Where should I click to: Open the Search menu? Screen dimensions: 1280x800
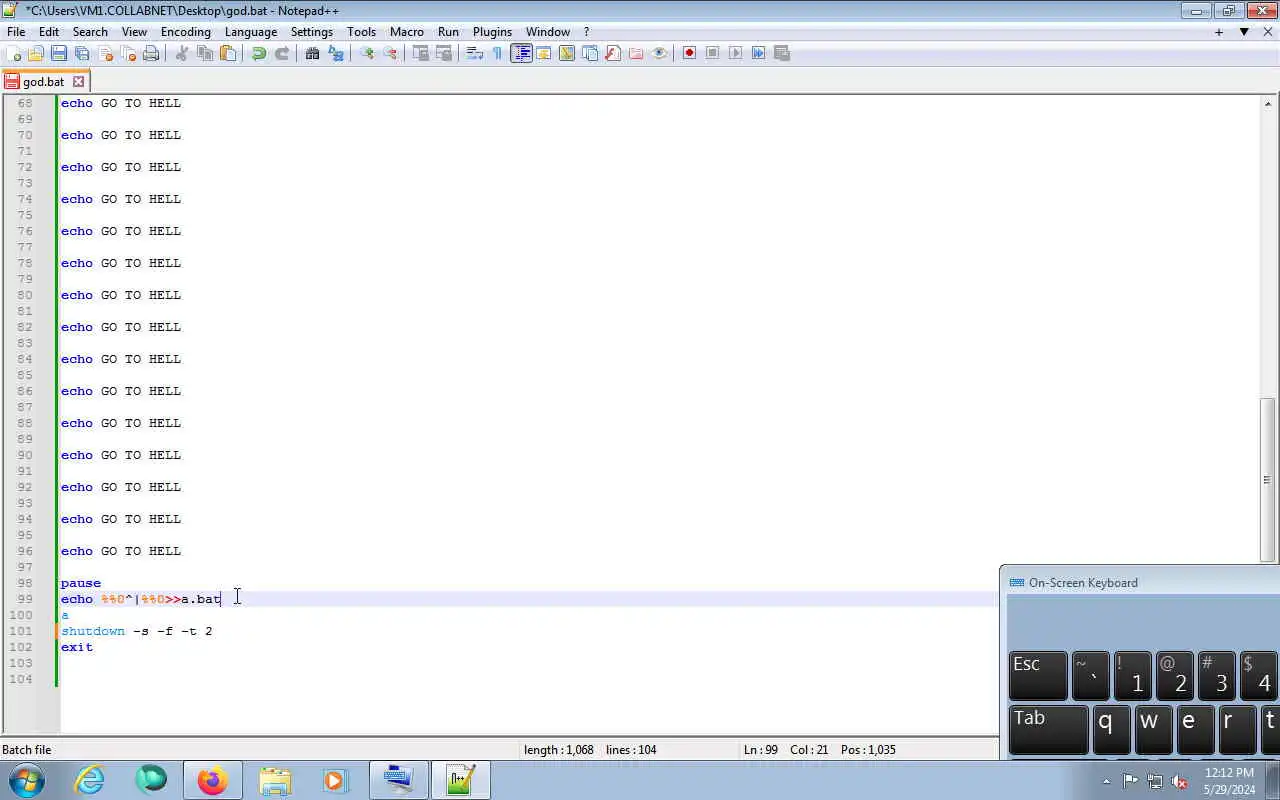pos(90,32)
